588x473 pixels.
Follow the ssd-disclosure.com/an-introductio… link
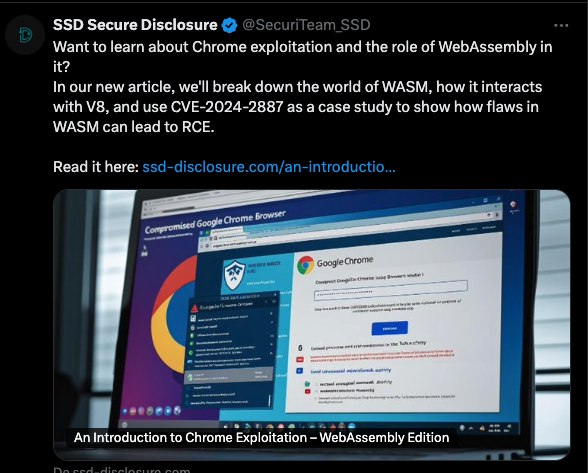pos(269,167)
